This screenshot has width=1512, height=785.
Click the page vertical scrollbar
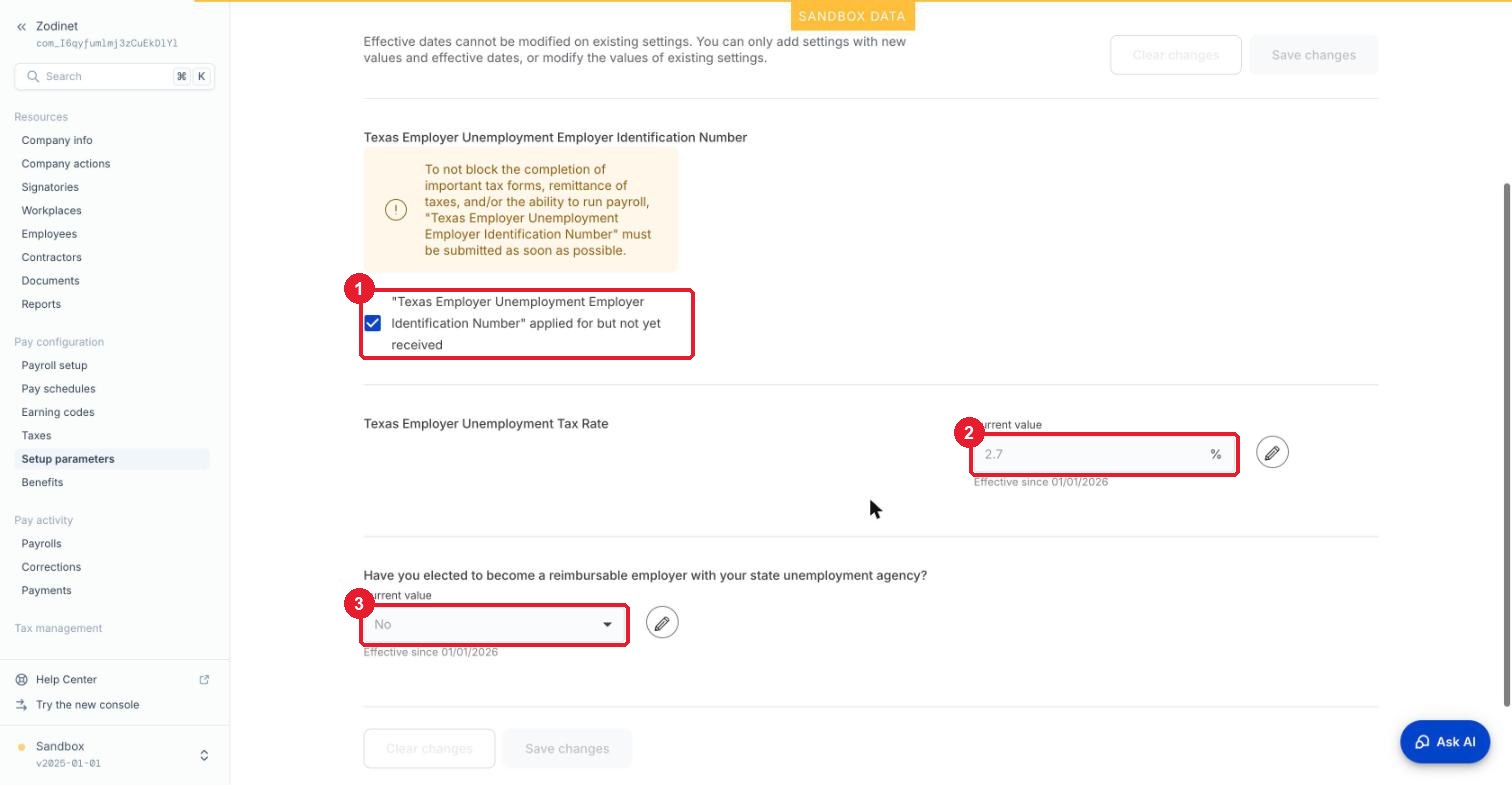pos(1507,445)
